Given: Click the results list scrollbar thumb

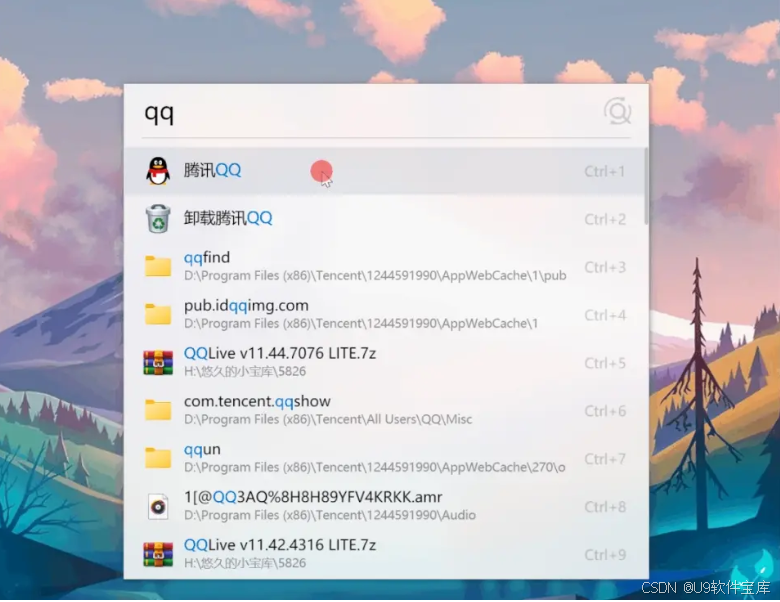Looking at the screenshot, I should tap(646, 186).
